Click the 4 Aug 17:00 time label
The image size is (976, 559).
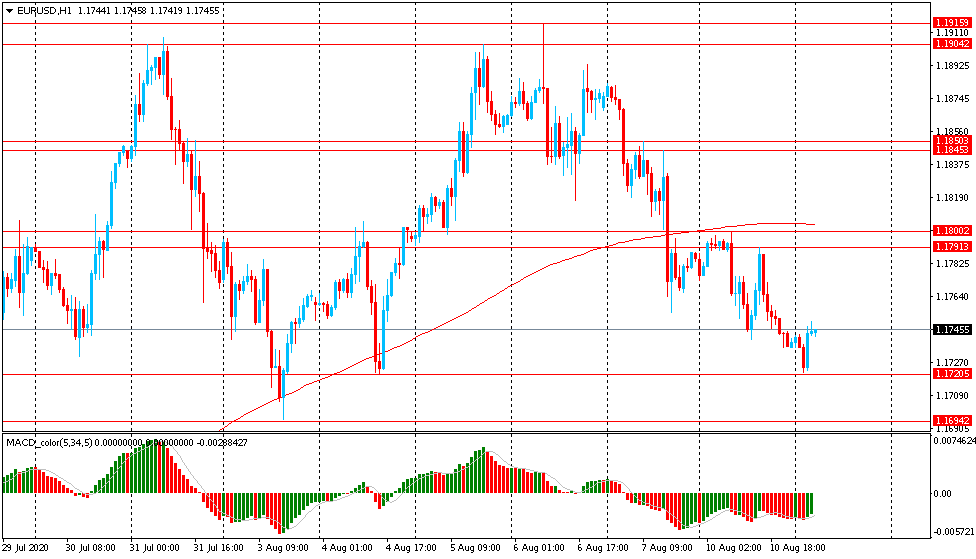(x=411, y=548)
